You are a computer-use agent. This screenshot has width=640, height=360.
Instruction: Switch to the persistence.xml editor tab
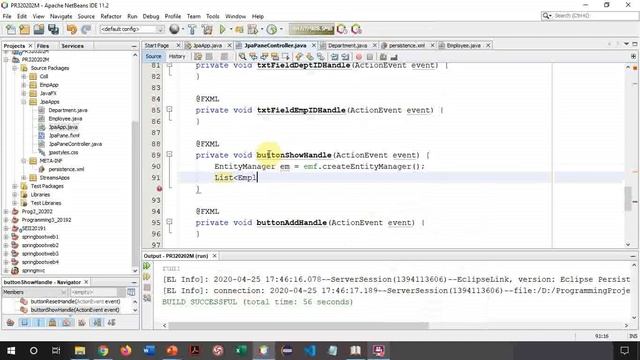click(407, 45)
